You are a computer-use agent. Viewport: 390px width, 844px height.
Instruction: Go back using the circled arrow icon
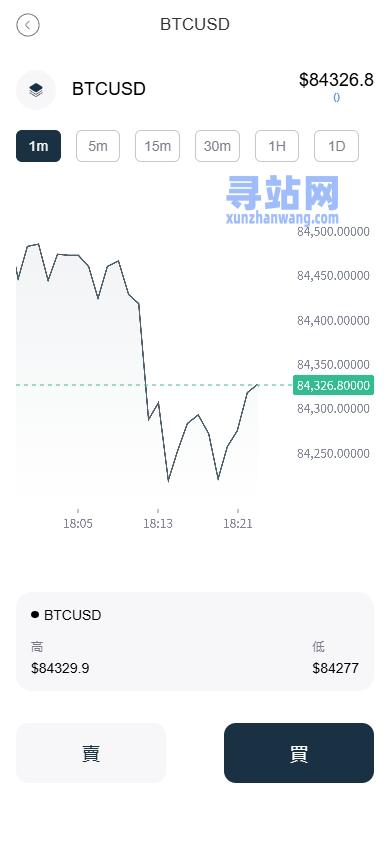27,25
